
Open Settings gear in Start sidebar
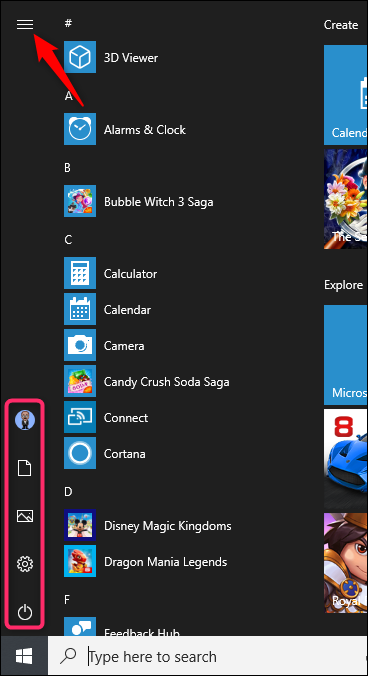coord(25,563)
